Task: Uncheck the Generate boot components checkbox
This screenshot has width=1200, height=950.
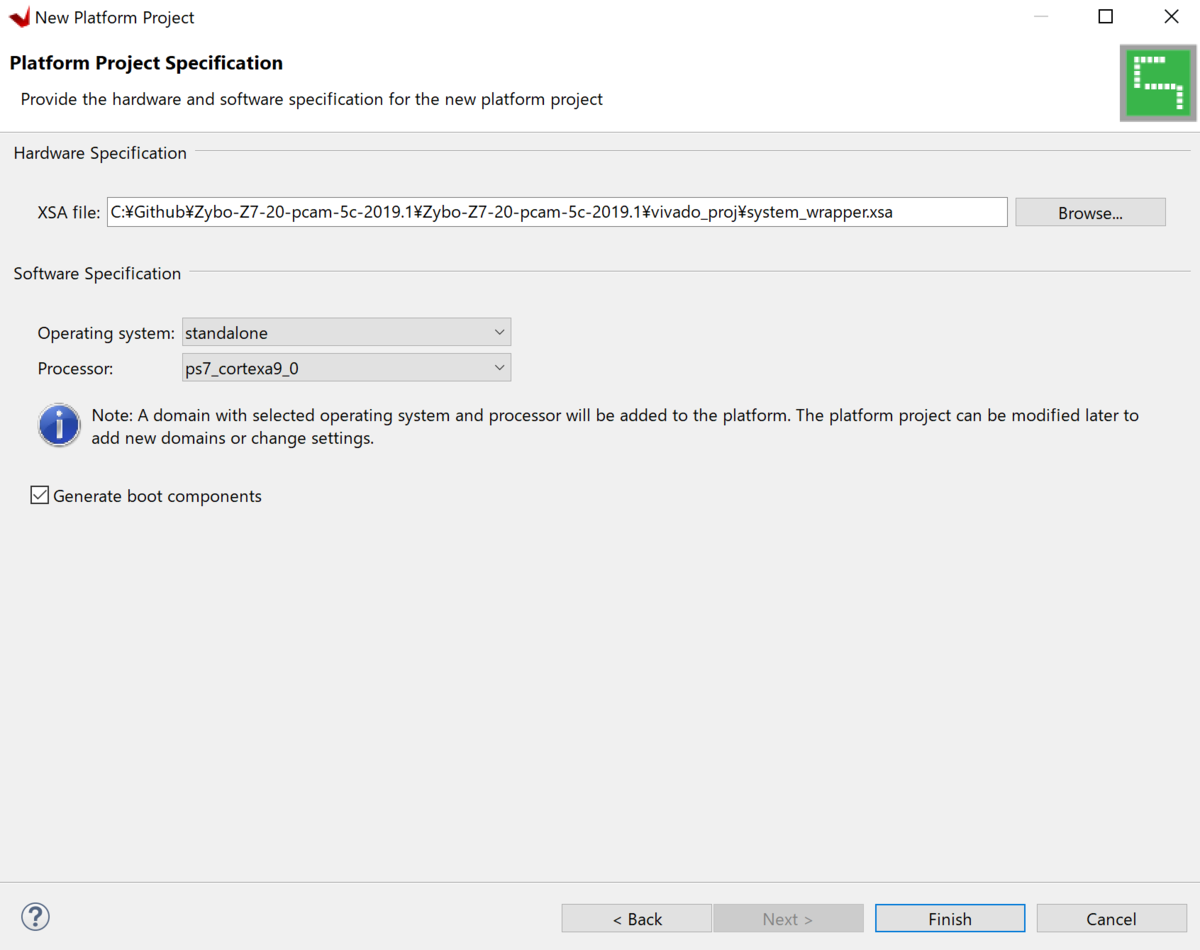Action: pyautogui.click(x=40, y=495)
